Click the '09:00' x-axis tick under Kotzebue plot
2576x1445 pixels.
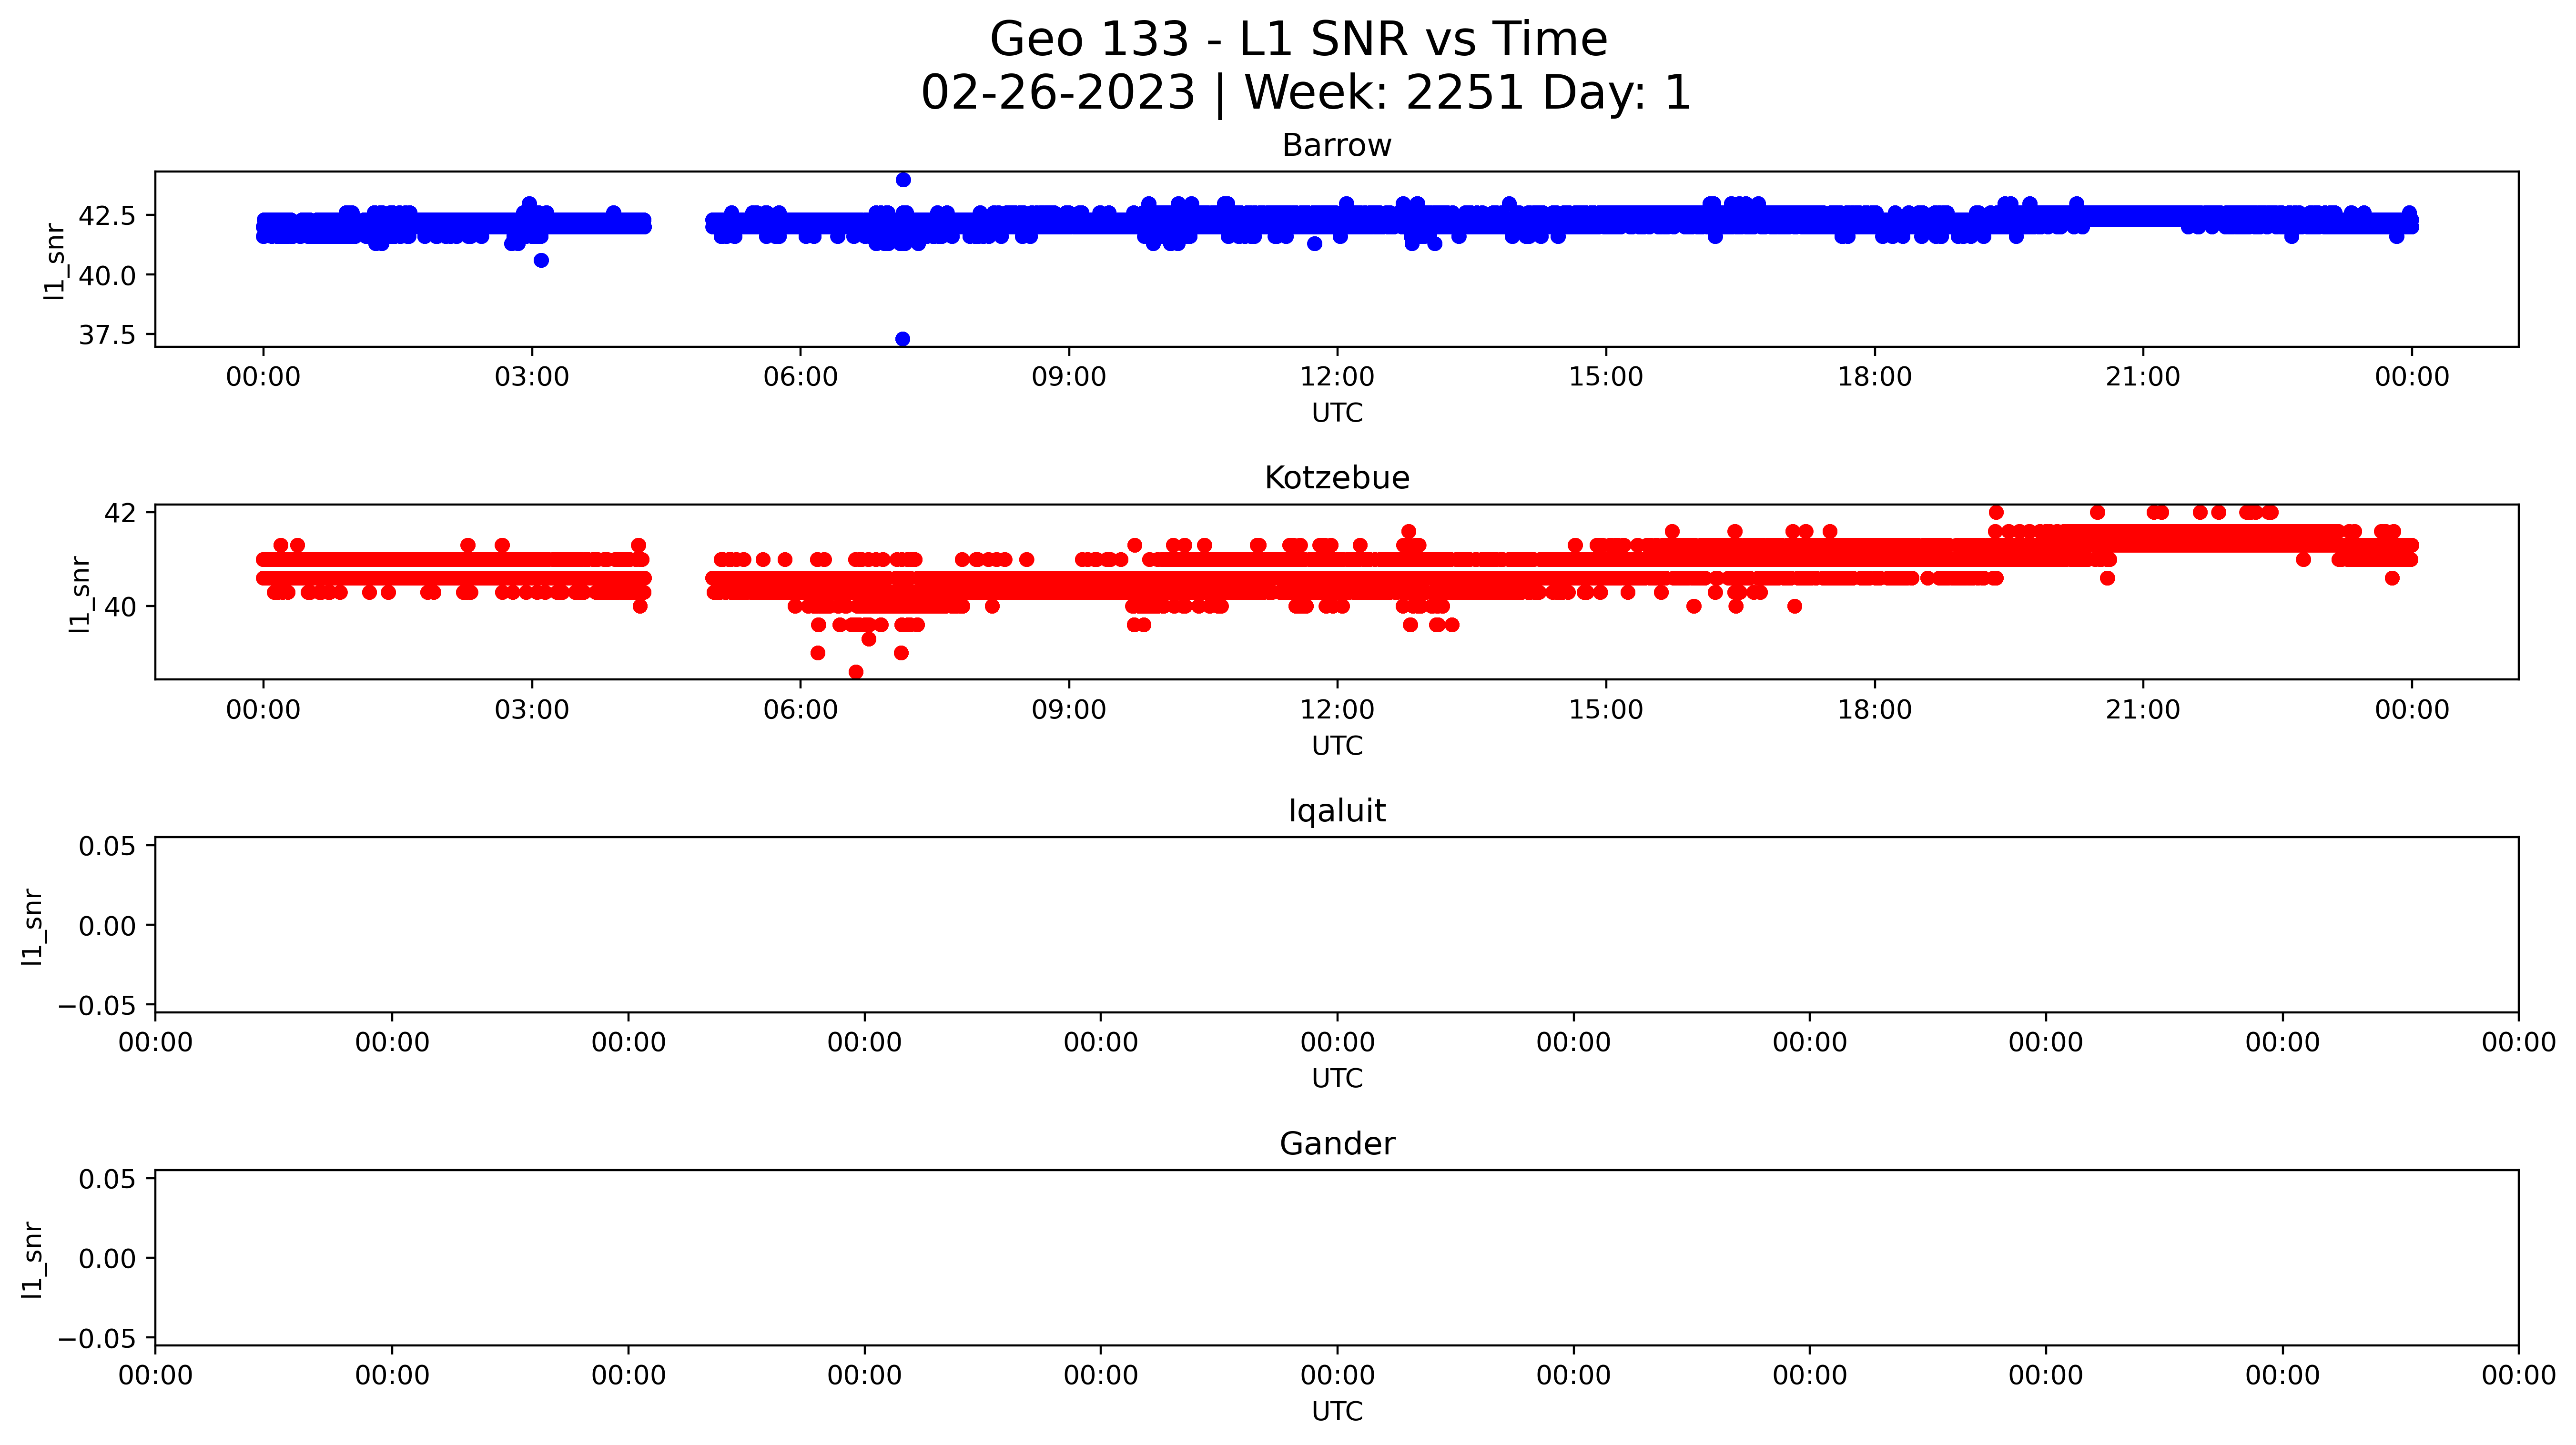1069,710
